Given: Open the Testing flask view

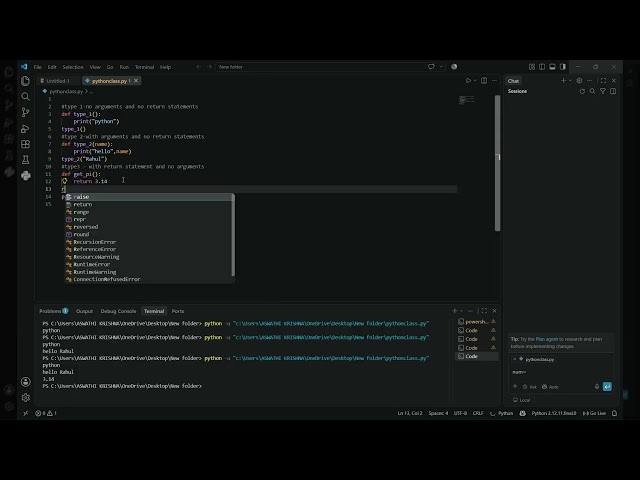Looking at the screenshot, I should (25, 160).
